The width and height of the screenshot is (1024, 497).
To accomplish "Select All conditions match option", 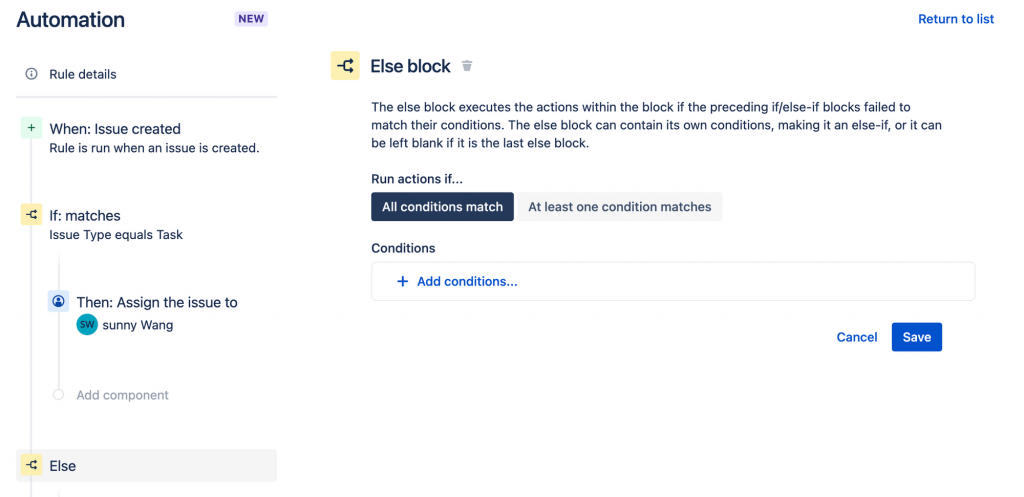I will 443,207.
